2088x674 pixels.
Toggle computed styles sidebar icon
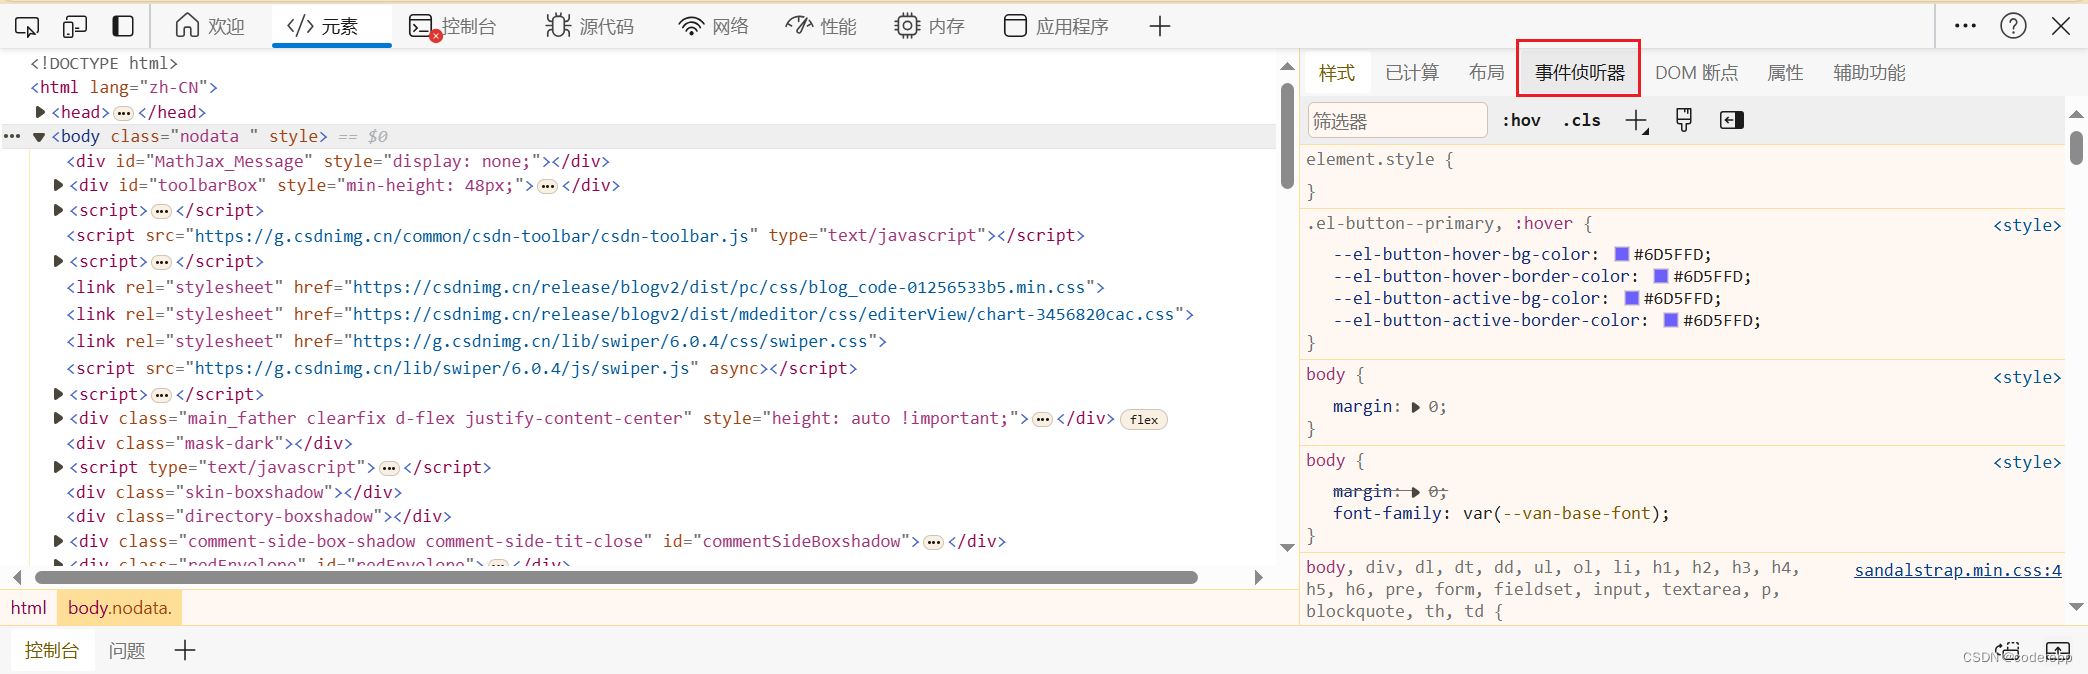pos(1732,121)
